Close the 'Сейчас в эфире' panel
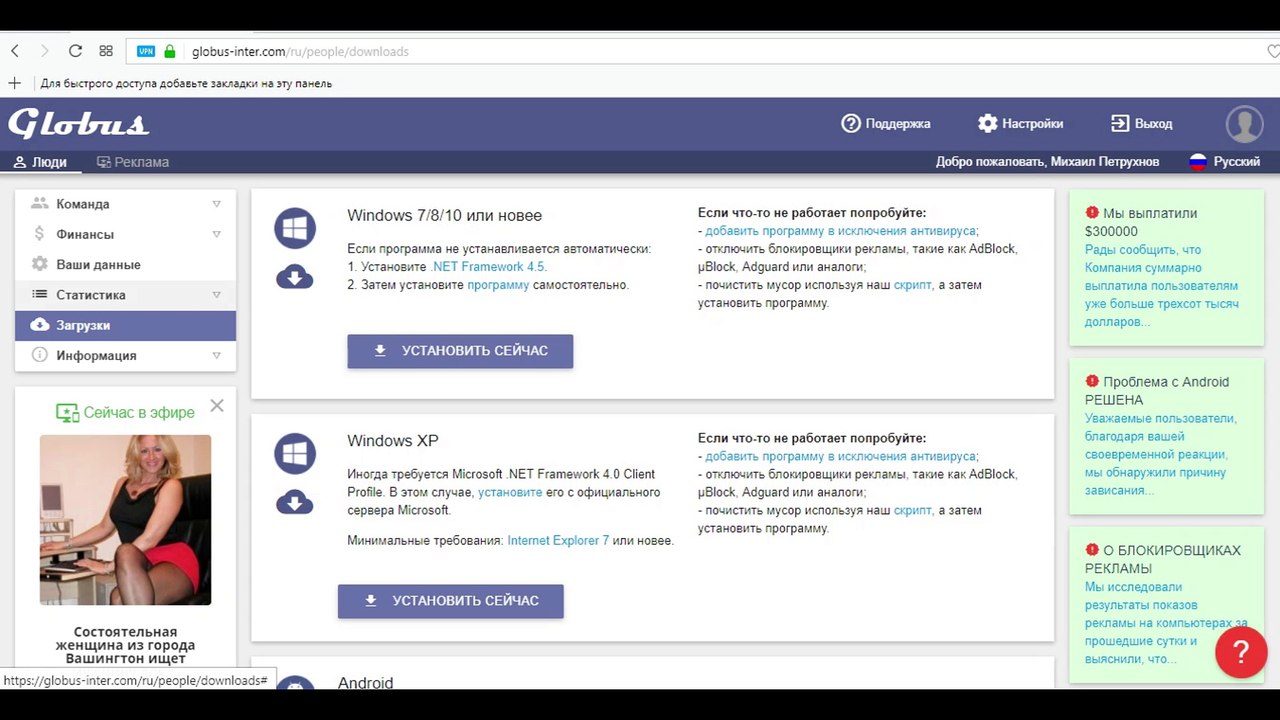1280x720 pixels. point(217,406)
